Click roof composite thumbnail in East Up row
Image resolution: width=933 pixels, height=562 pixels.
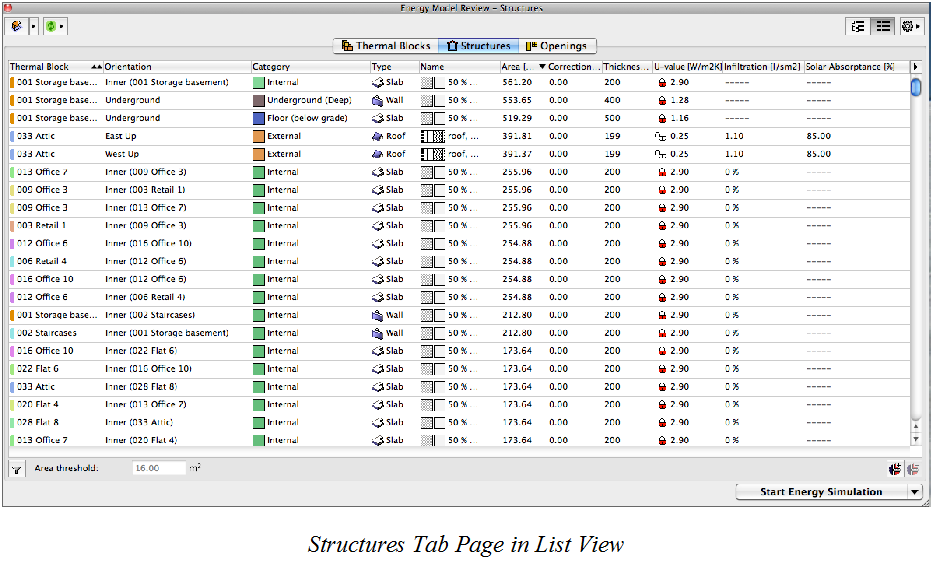(x=433, y=136)
